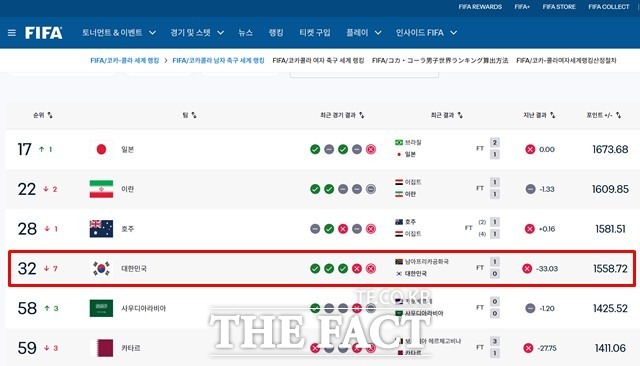Click Japan's first win checkmark icon
The height and width of the screenshot is (366, 640).
[315, 149]
